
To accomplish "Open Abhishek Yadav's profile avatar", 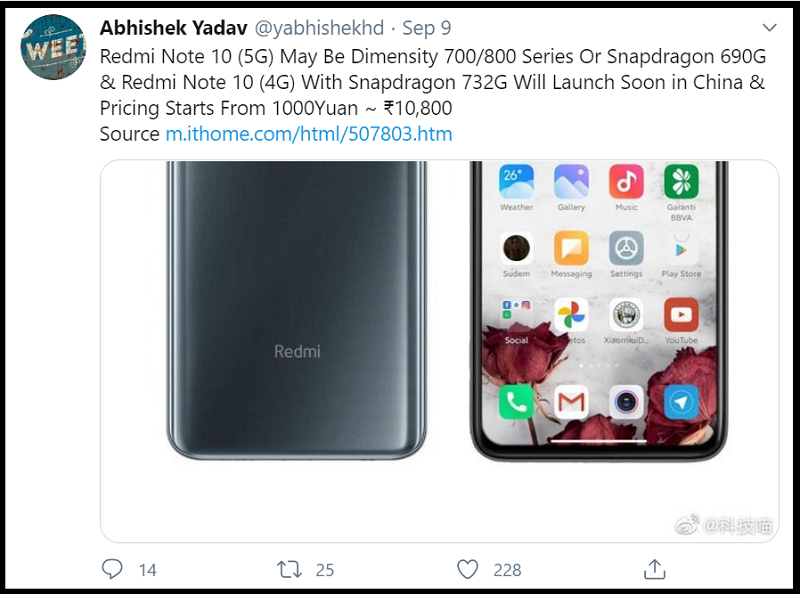I will click(x=52, y=47).
